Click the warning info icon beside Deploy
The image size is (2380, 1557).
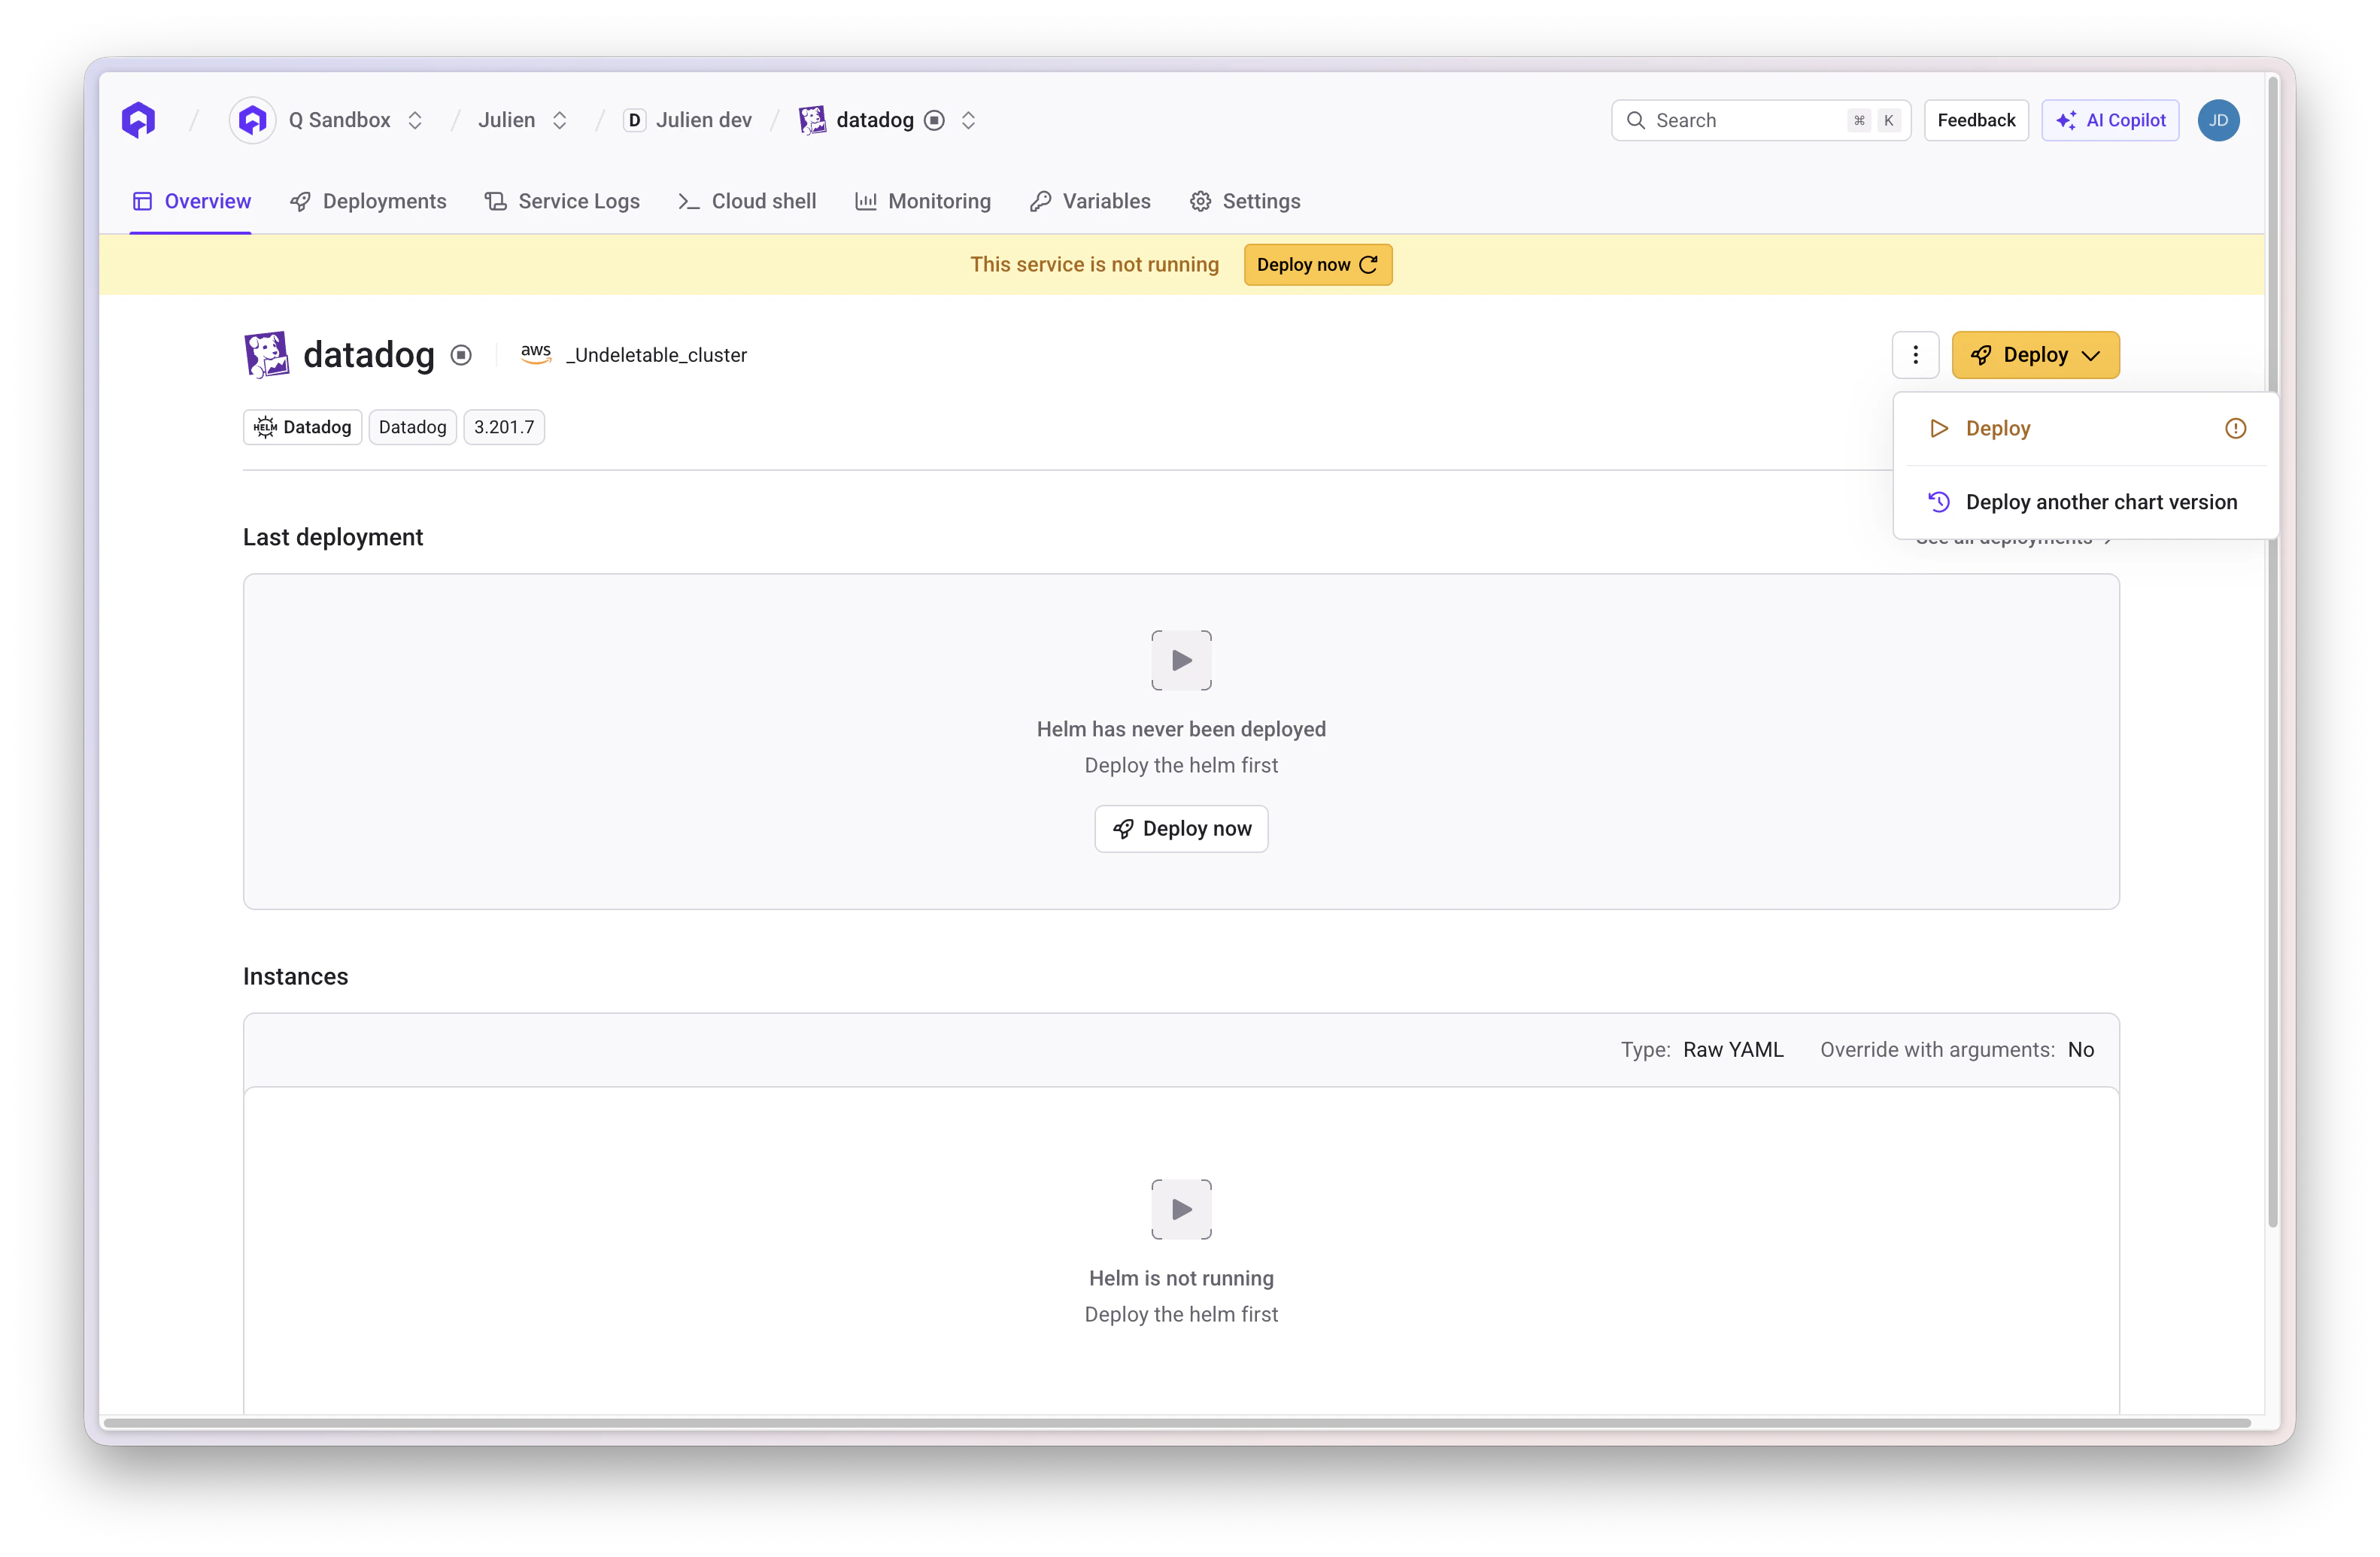coord(2236,428)
